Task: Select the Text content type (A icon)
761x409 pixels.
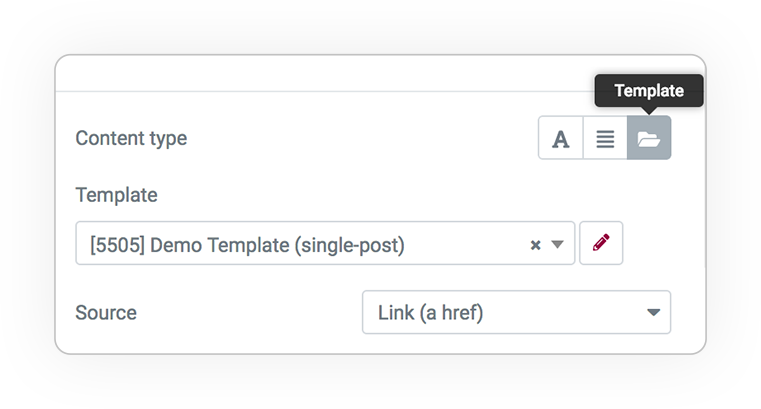Action: tap(561, 138)
